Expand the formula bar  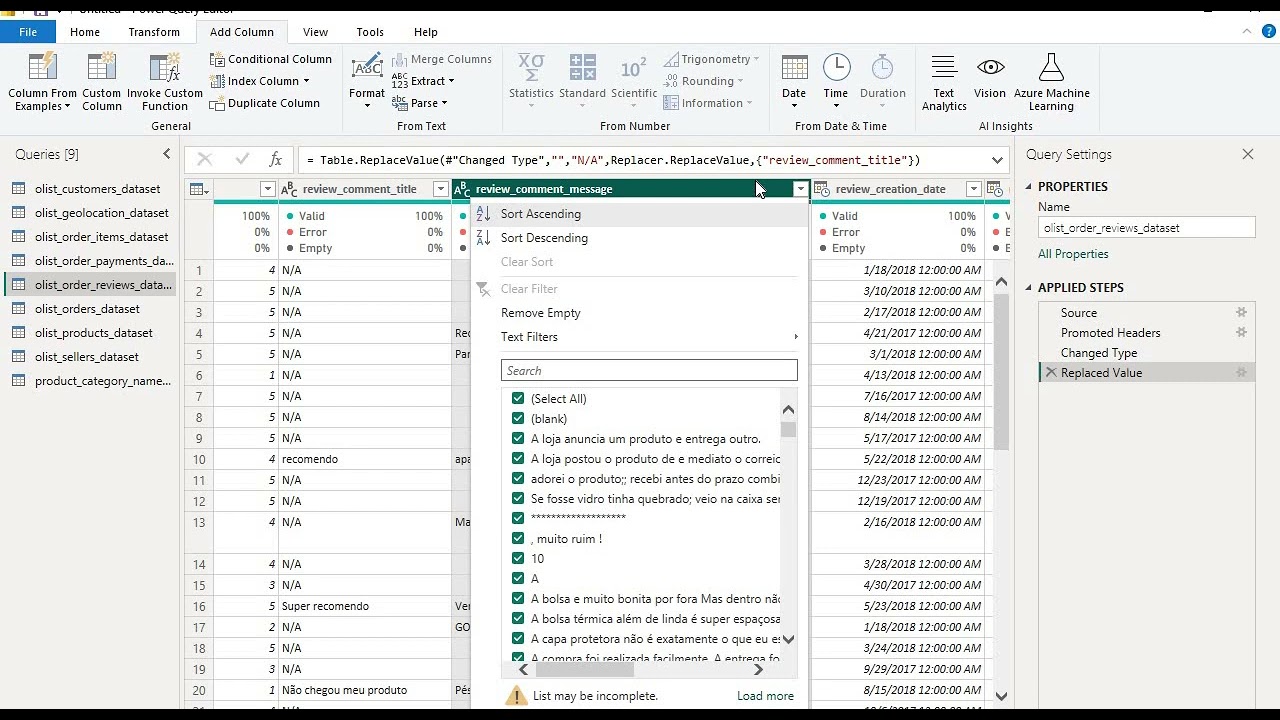997,160
